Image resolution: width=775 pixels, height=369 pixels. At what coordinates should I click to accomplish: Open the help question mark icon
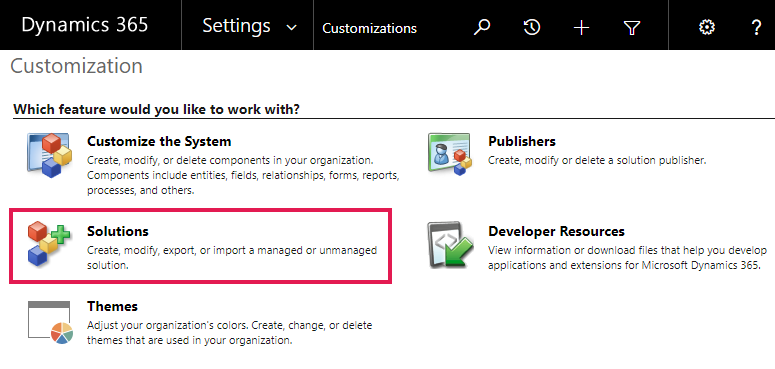(756, 28)
